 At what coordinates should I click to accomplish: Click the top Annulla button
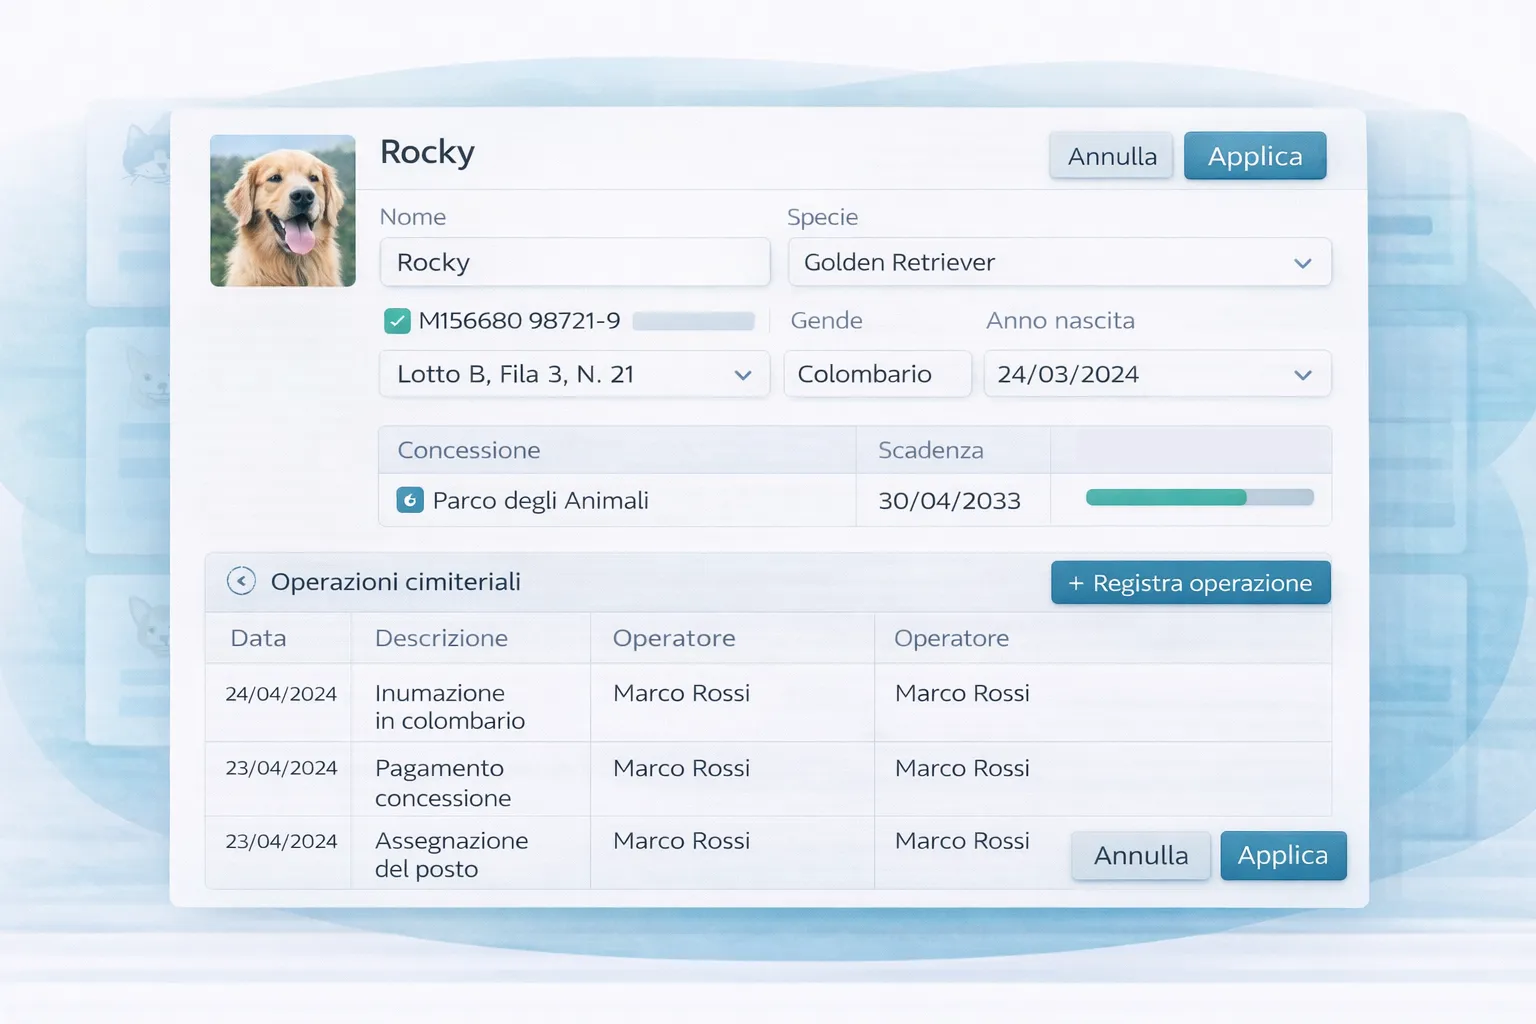[x=1111, y=156]
